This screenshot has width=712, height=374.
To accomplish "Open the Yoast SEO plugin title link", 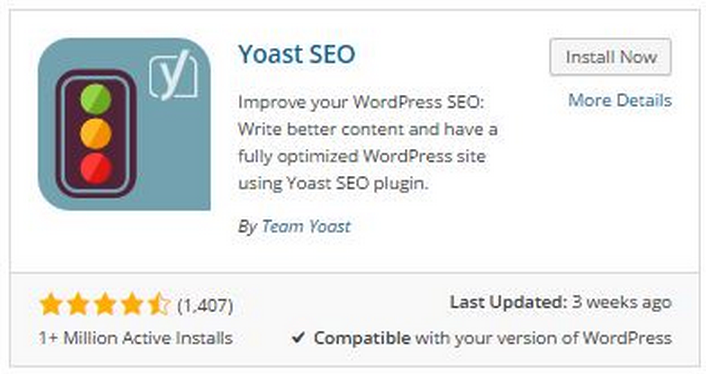I will (x=297, y=54).
